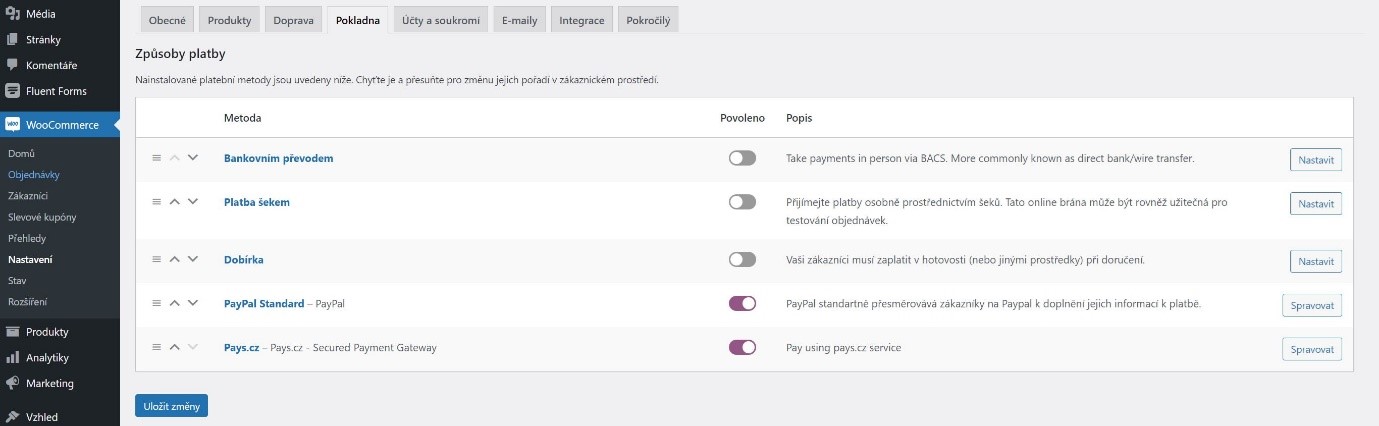Image resolution: width=1379 pixels, height=426 pixels.
Task: Enable Bankovním převodem payment toggle
Action: pyautogui.click(x=742, y=158)
